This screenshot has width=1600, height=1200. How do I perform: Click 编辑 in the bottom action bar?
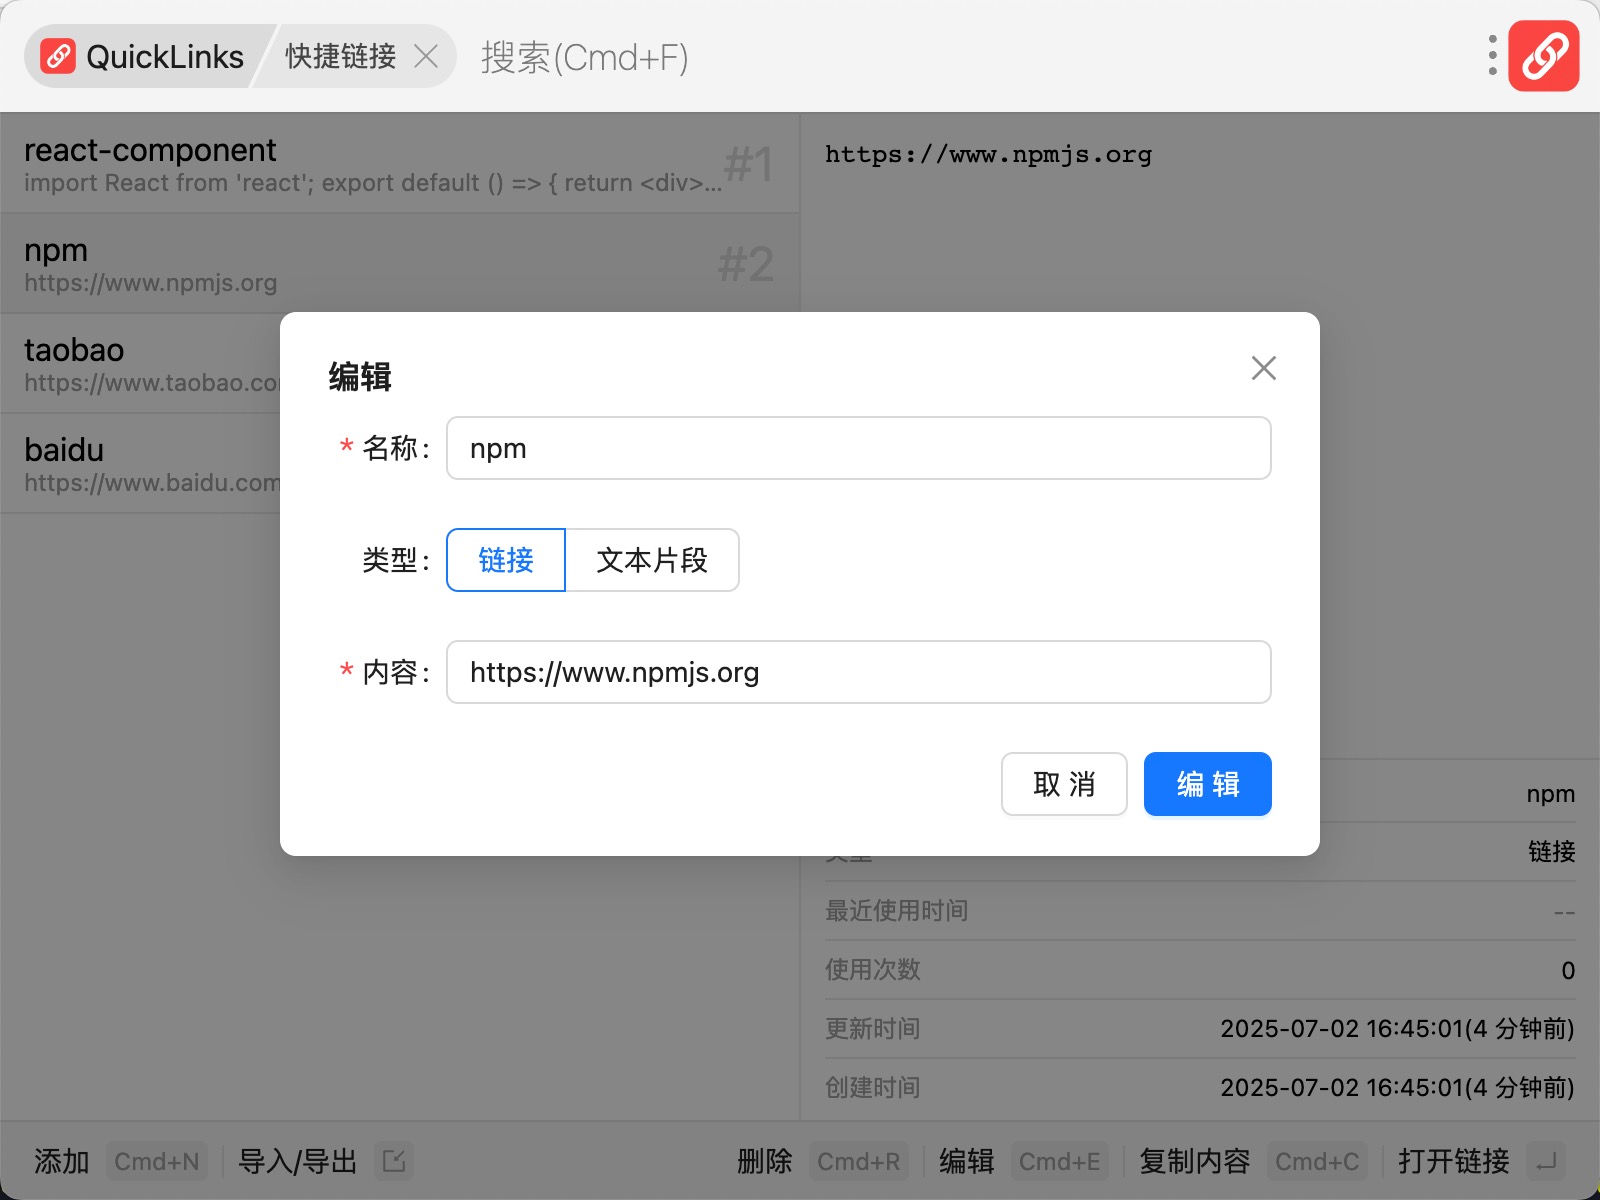click(x=967, y=1161)
